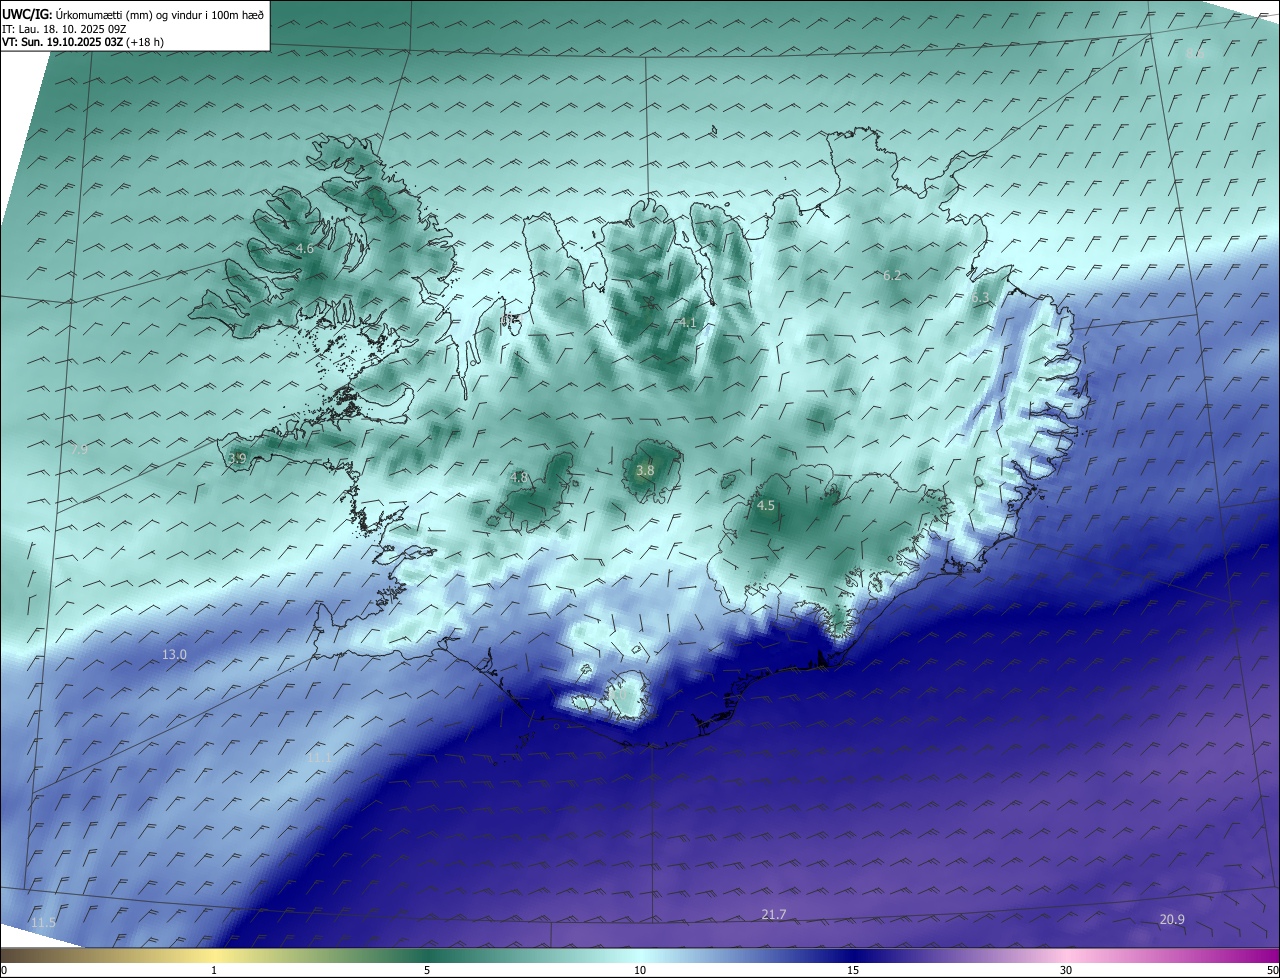Click the 30 tick label on the color scale

tap(1066, 970)
